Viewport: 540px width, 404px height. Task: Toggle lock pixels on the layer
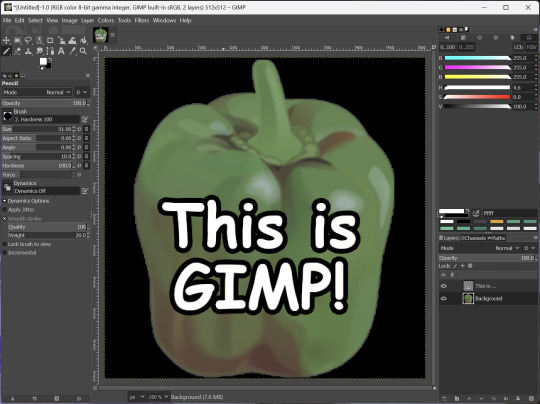pyautogui.click(x=455, y=266)
